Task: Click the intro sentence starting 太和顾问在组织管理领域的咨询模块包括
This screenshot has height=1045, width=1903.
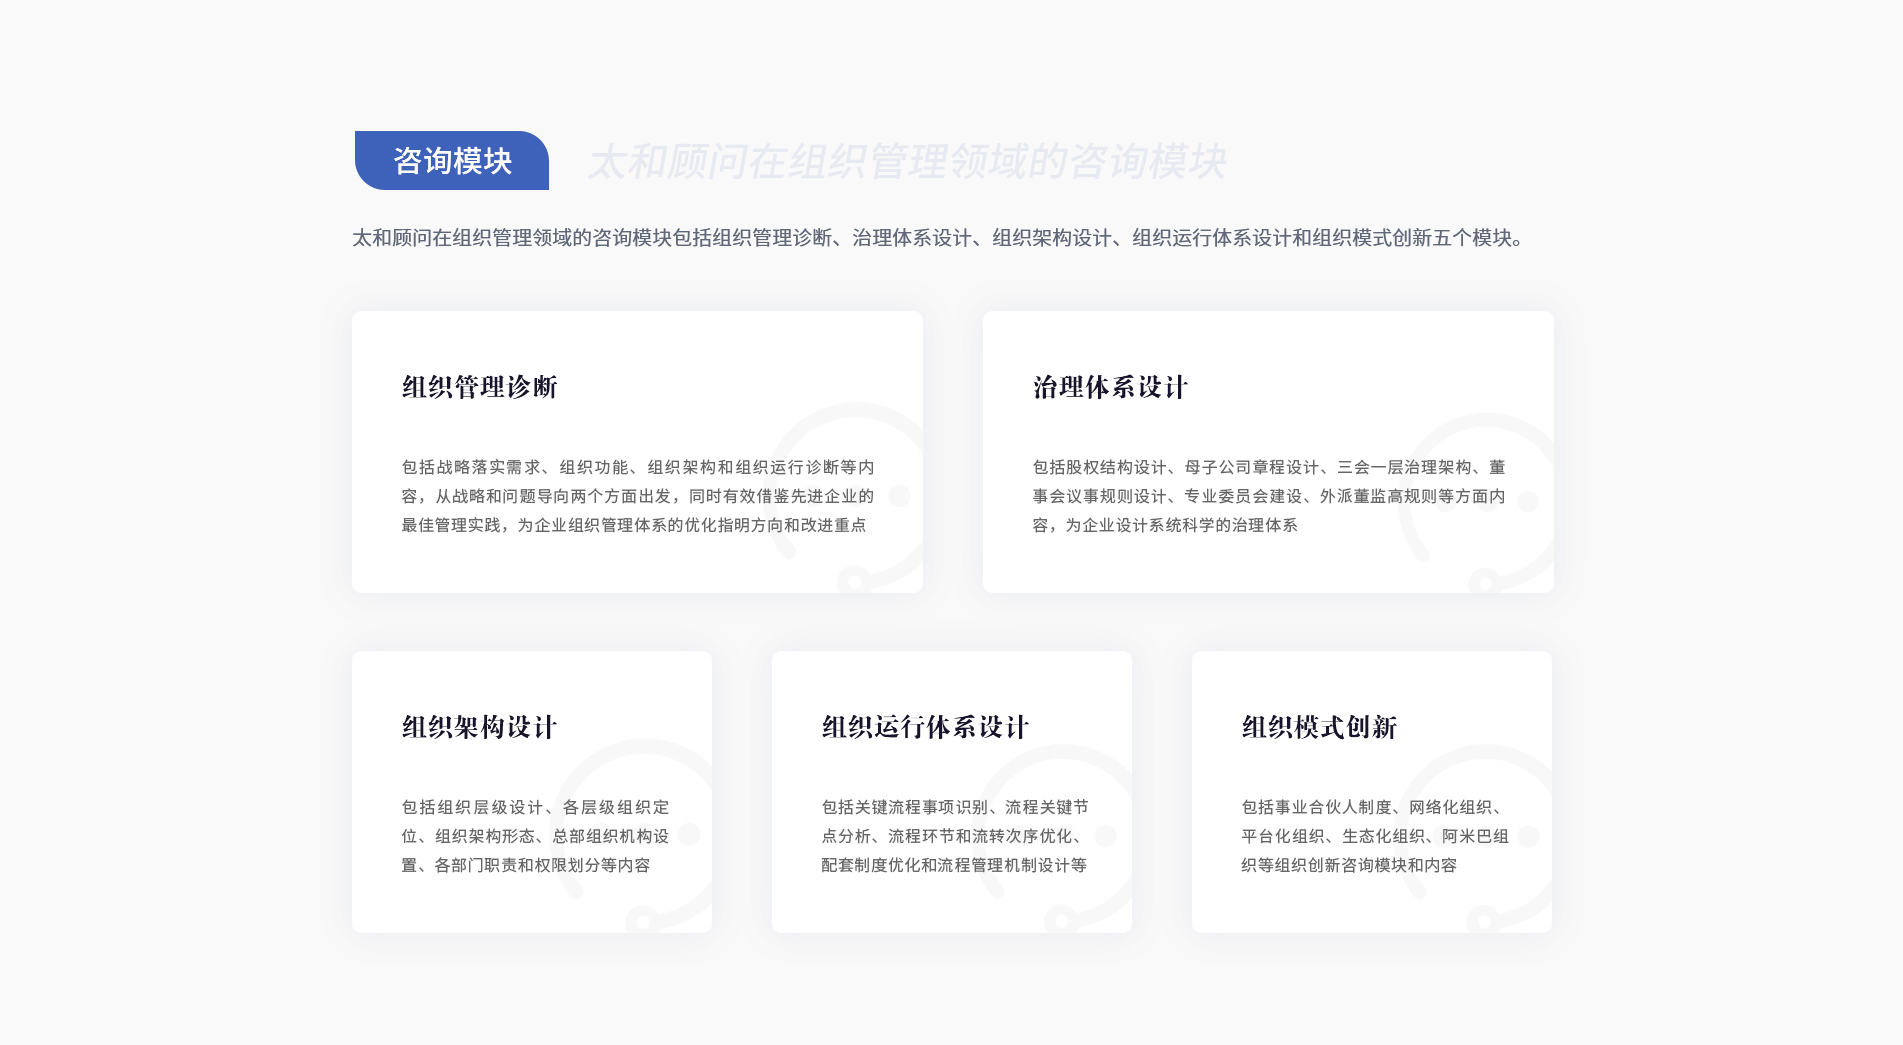Action: tap(939, 238)
